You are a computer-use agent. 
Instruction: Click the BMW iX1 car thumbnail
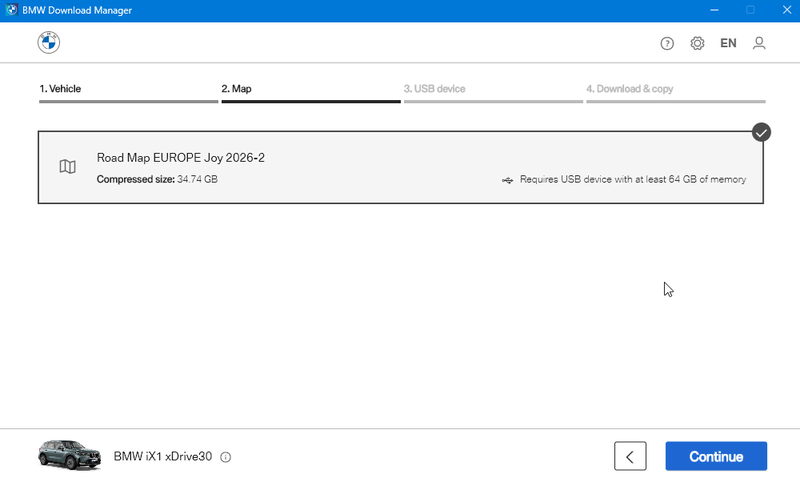click(69, 455)
